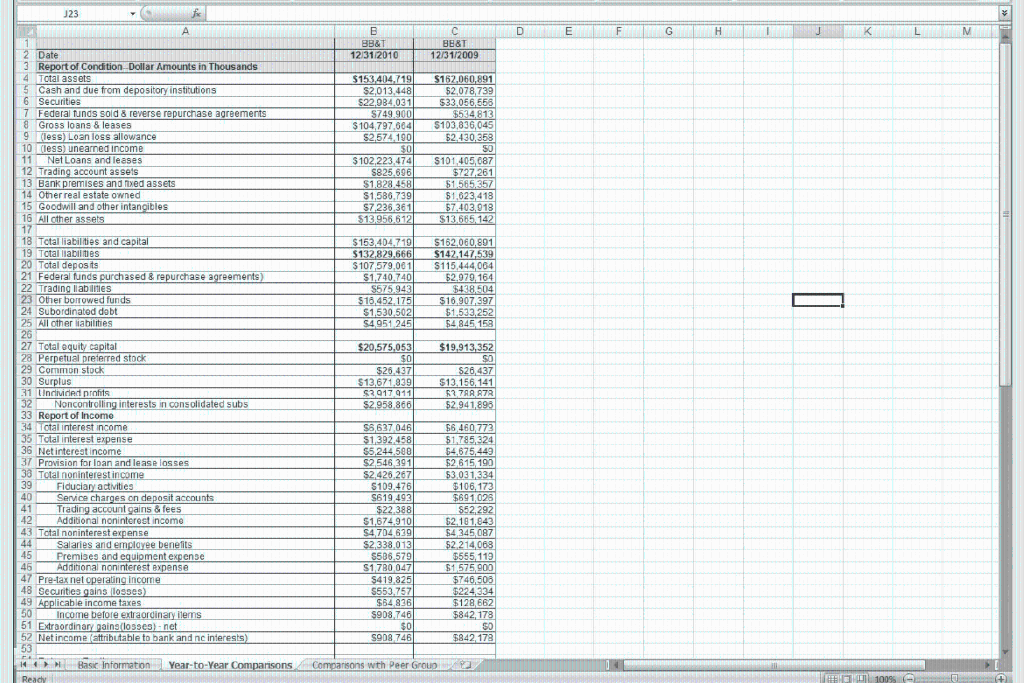The height and width of the screenshot is (683, 1024).
Task: Go to next sheet tab arrow
Action: pyautogui.click(x=46, y=664)
